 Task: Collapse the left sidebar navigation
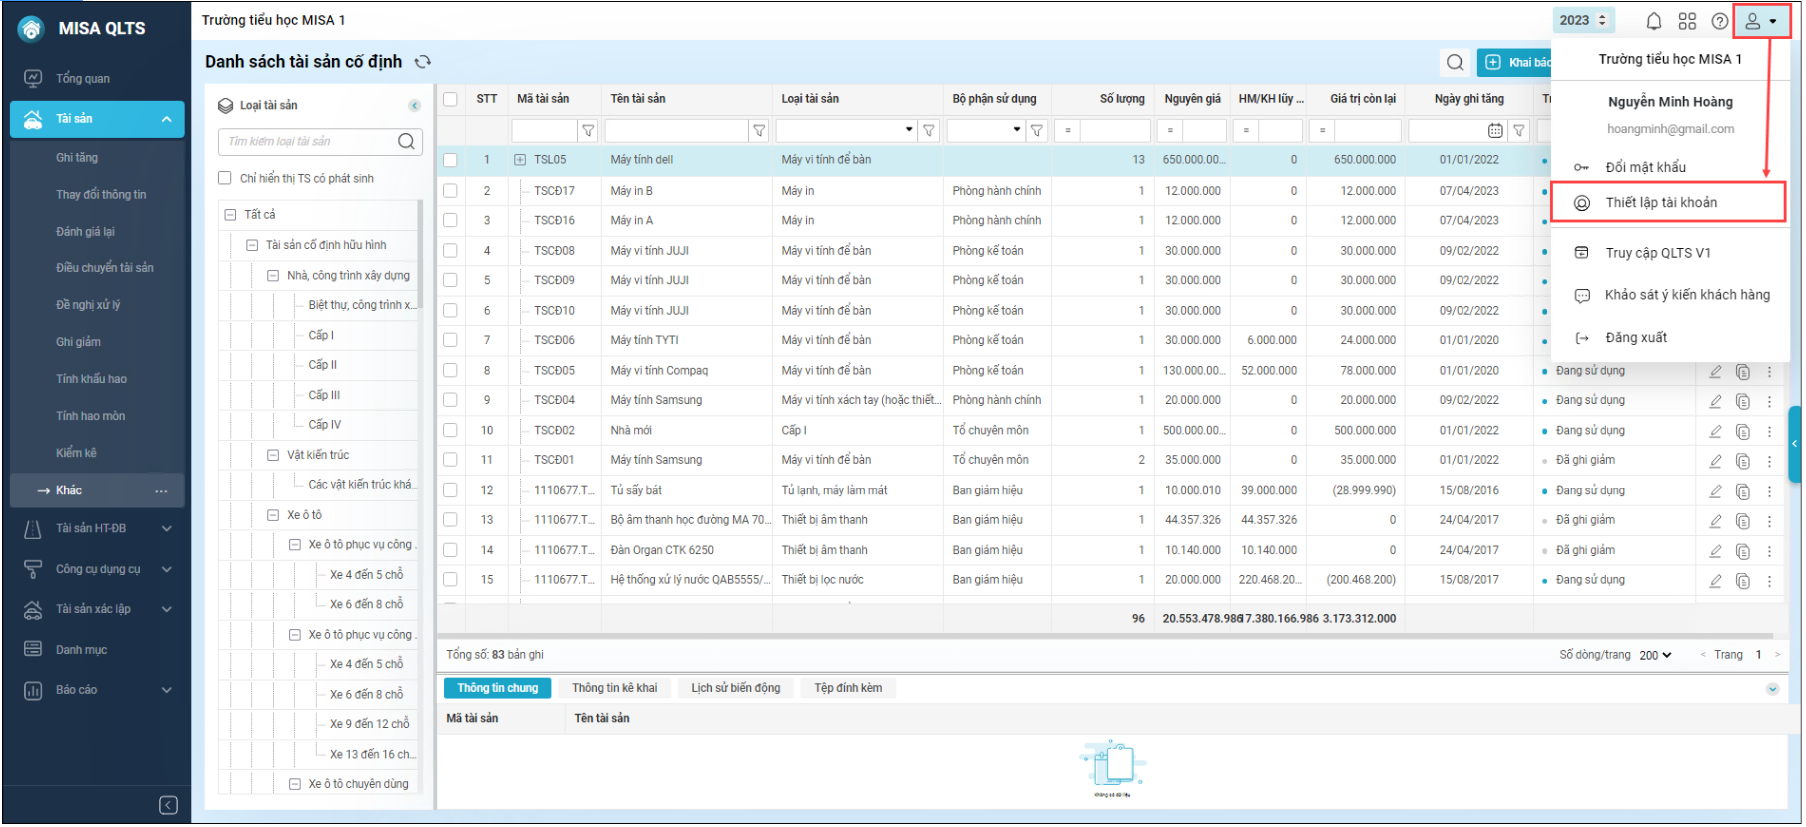point(168,805)
